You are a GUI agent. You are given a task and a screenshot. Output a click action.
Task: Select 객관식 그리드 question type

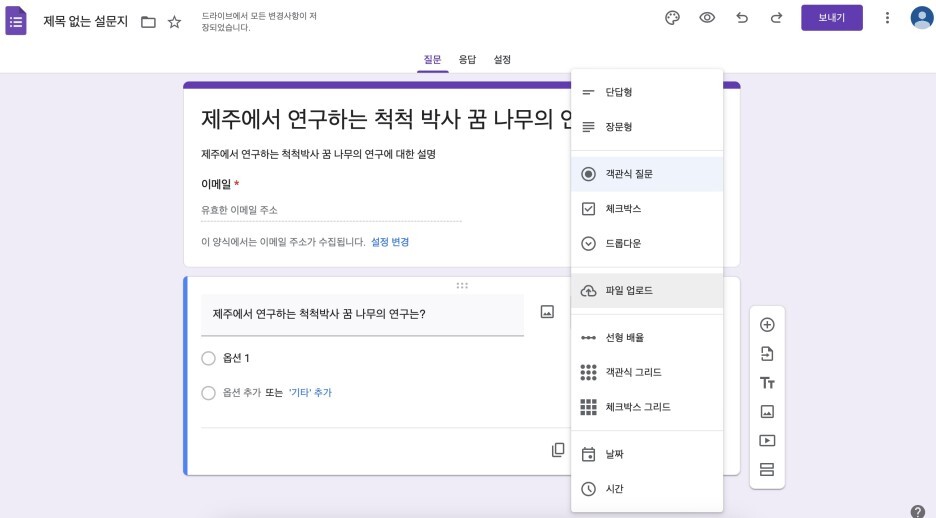(647, 372)
